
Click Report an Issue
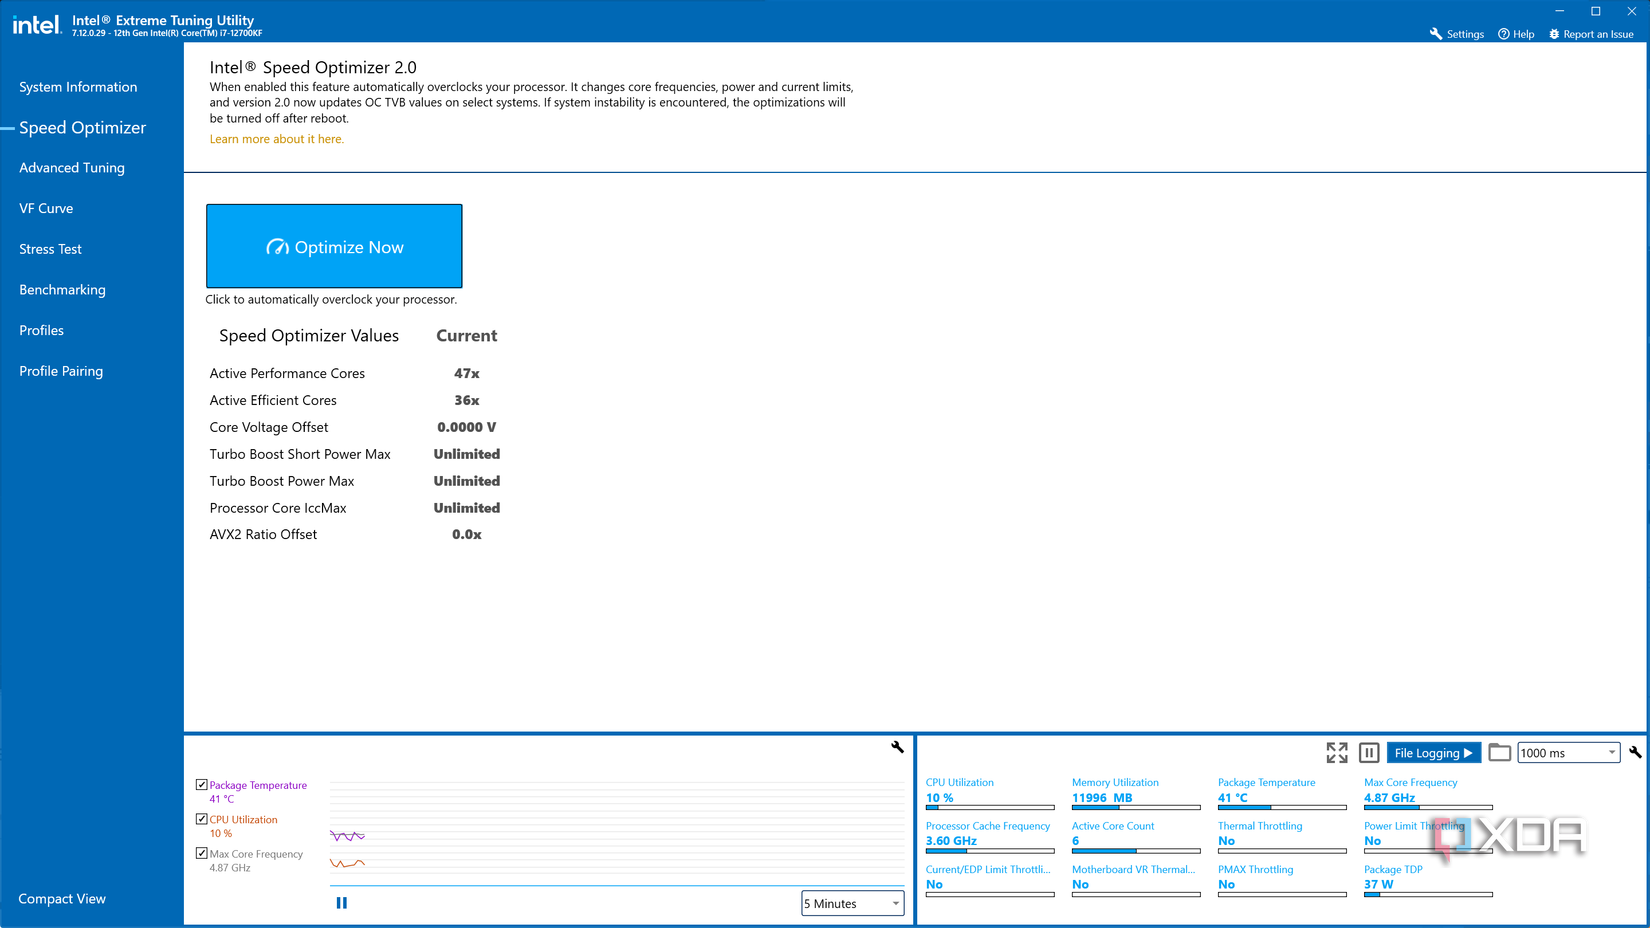(1591, 33)
